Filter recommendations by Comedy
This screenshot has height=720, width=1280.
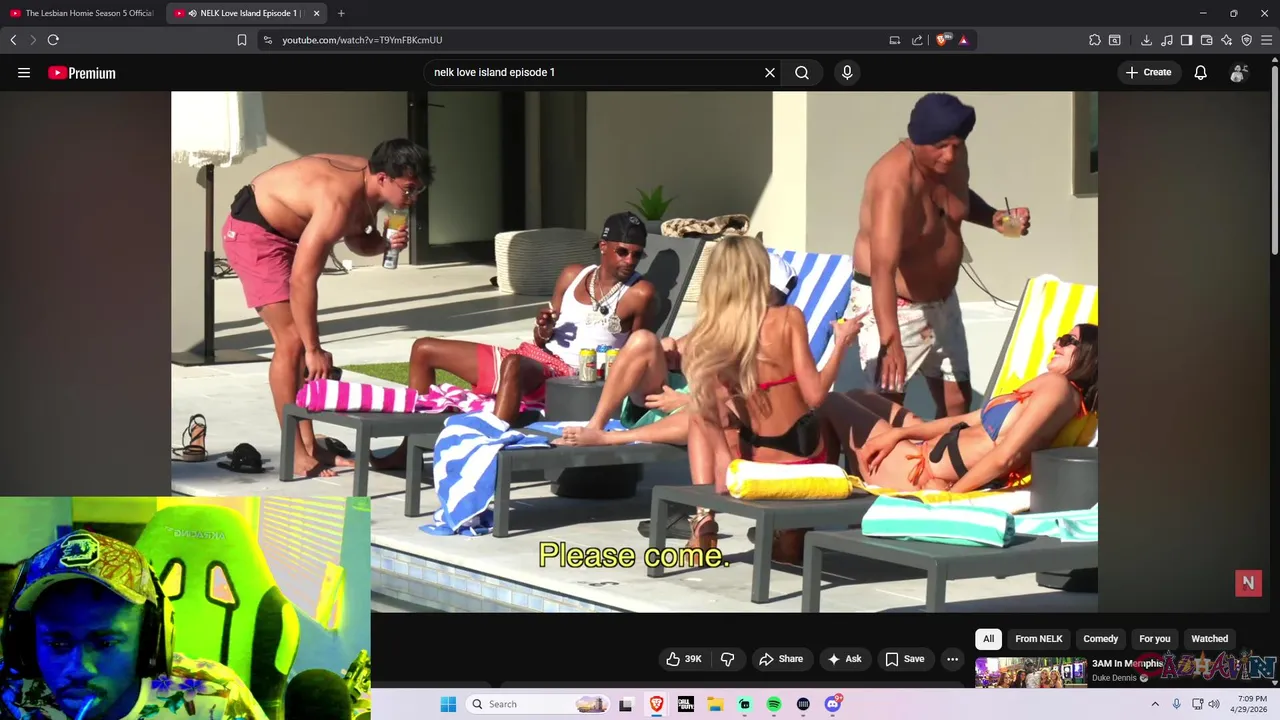pyautogui.click(x=1100, y=639)
